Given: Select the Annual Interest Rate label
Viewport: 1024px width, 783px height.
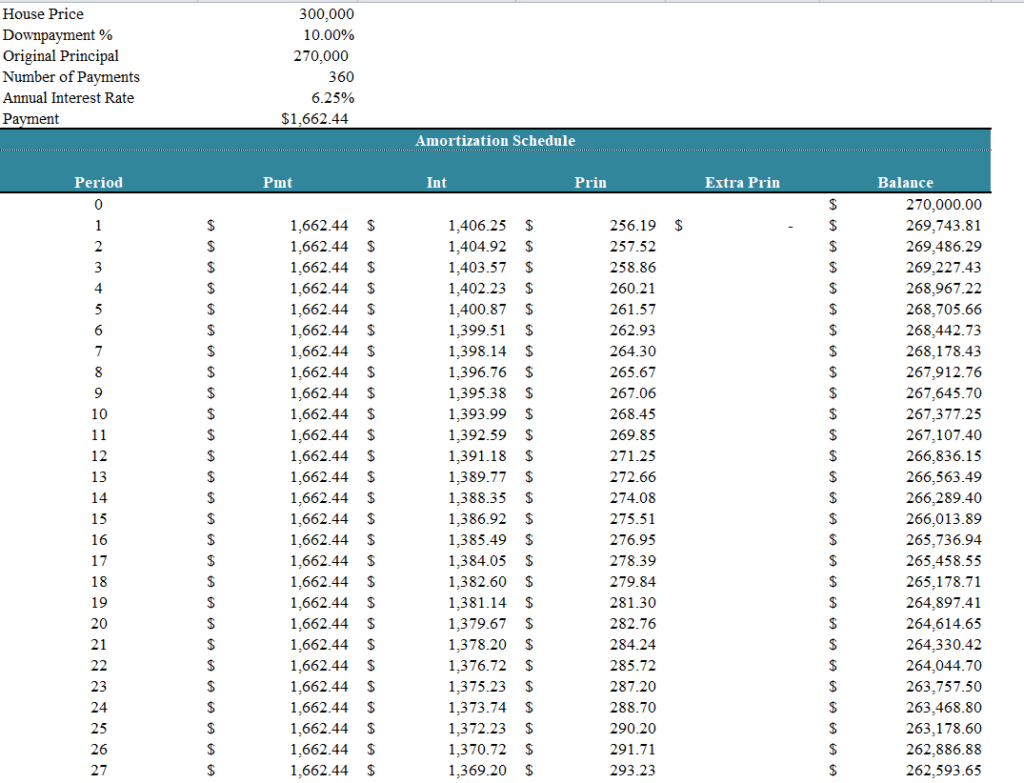Looking at the screenshot, I should pyautogui.click(x=69, y=97).
